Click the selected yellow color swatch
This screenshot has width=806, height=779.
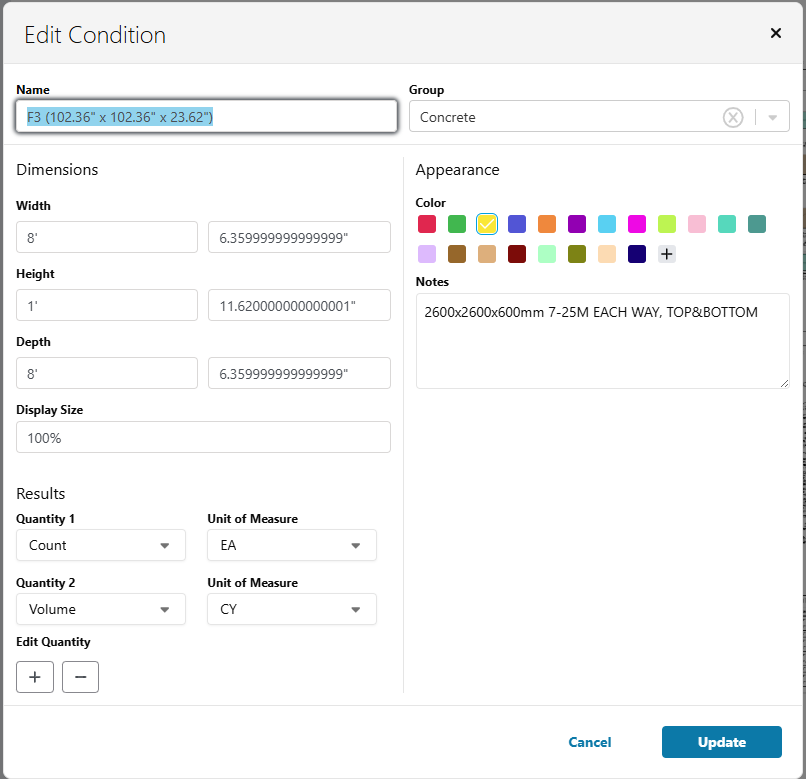click(487, 224)
